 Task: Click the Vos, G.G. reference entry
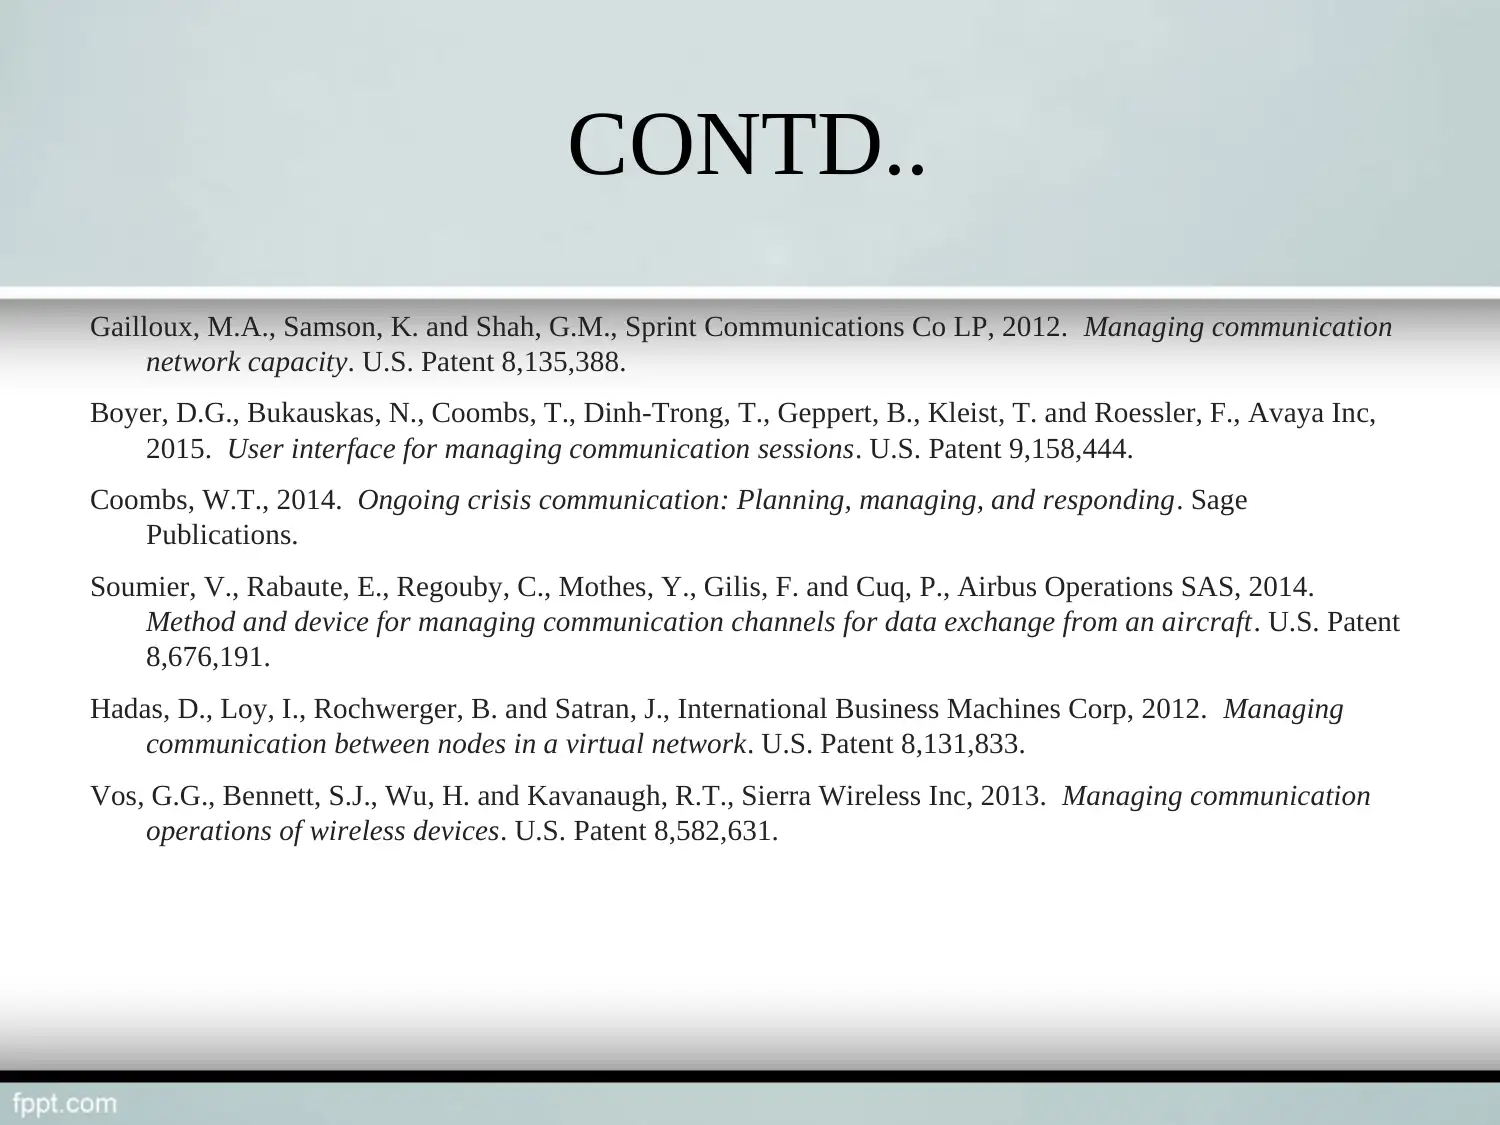(x=730, y=813)
